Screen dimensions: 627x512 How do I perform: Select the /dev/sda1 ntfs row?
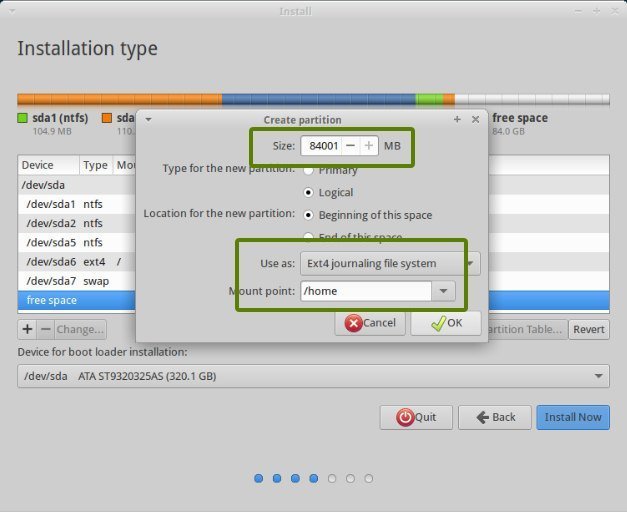click(x=77, y=204)
